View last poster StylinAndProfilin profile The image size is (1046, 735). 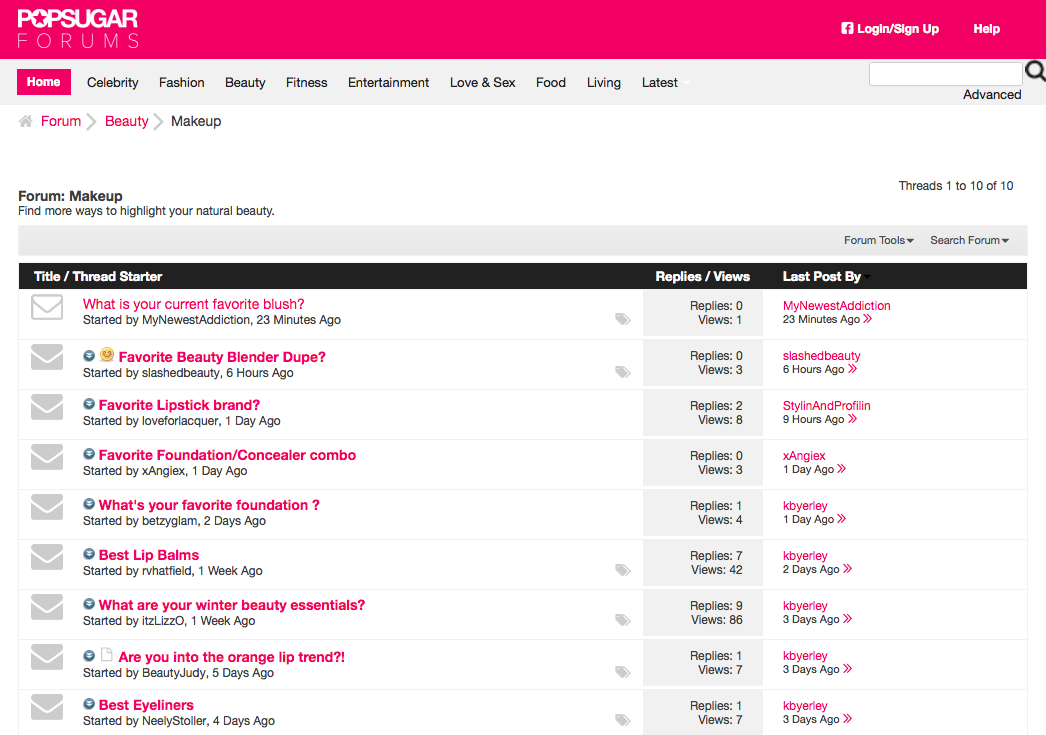tap(827, 406)
